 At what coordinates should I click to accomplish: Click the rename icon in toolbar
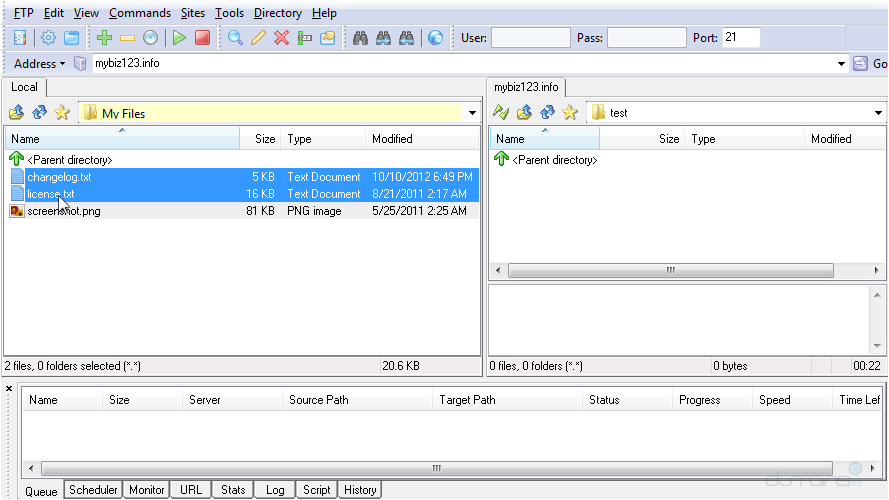[304, 38]
